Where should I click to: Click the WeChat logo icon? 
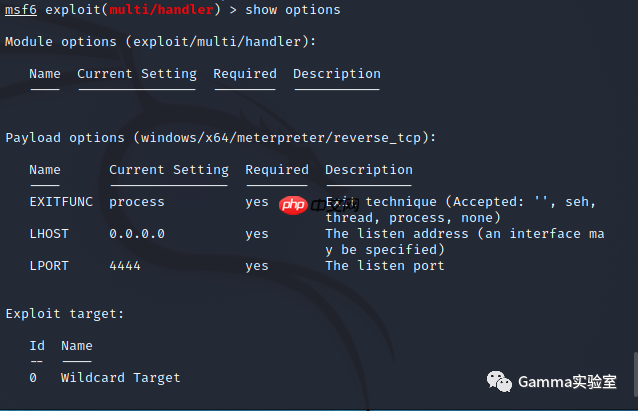tap(499, 381)
